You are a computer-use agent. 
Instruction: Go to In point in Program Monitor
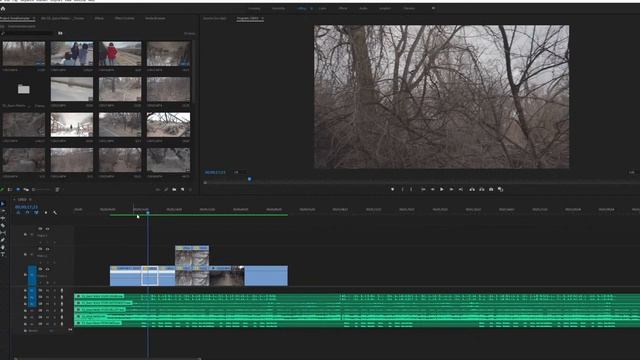pos(423,189)
